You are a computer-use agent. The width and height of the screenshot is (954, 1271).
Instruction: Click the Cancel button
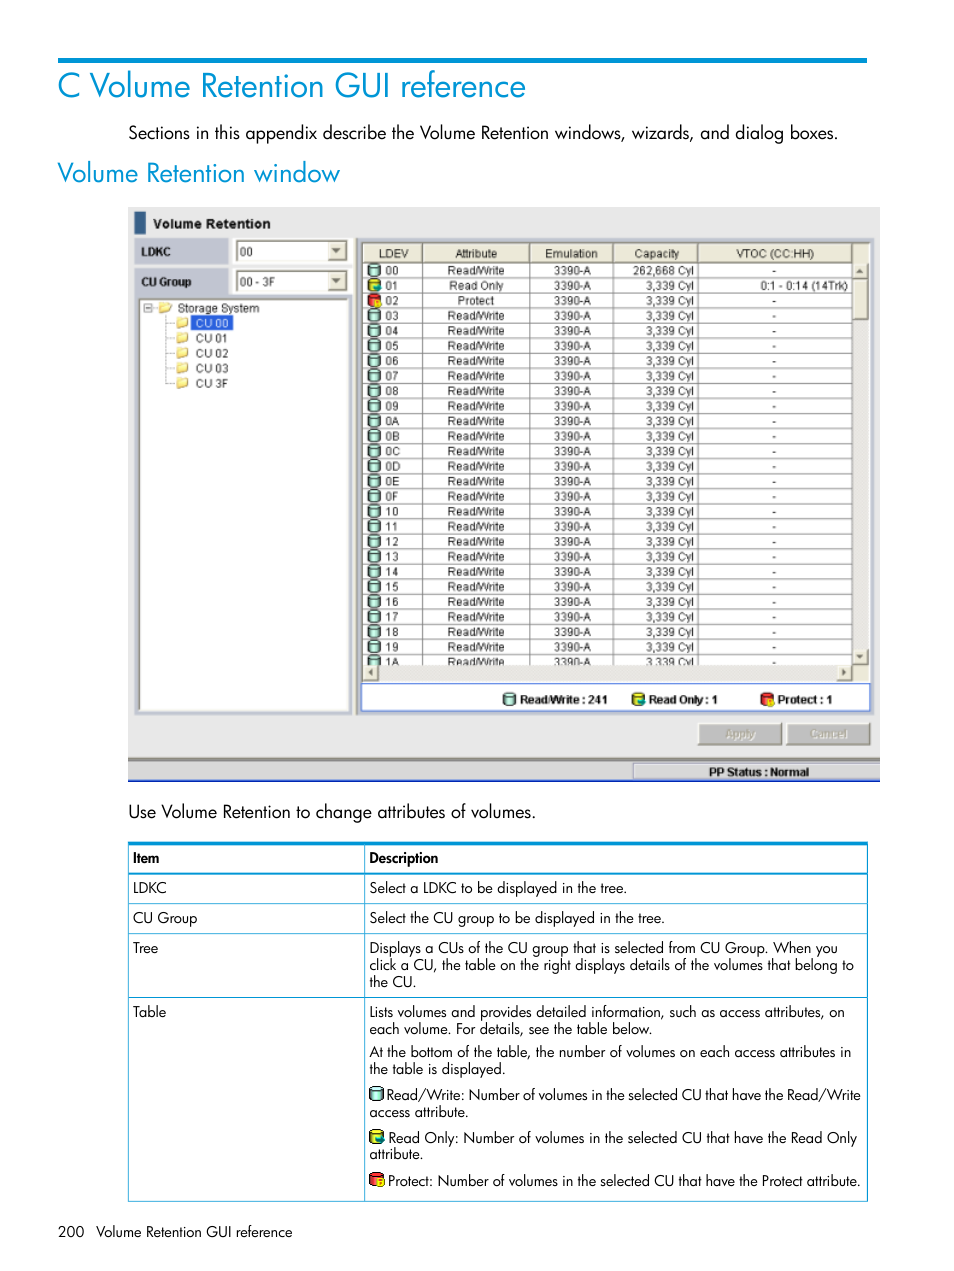pos(828,734)
